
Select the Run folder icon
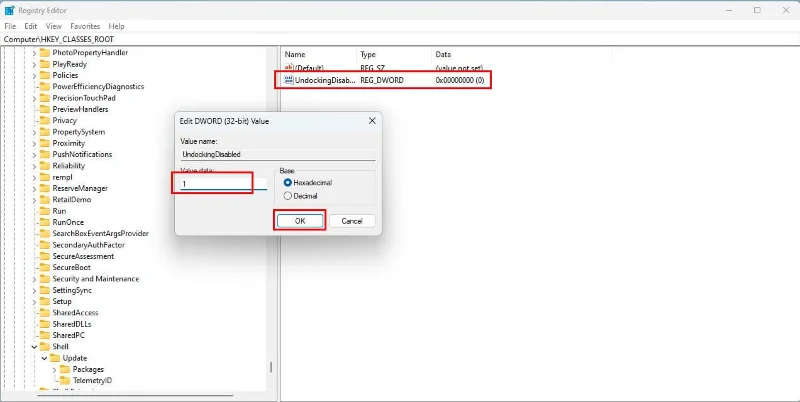tap(44, 211)
